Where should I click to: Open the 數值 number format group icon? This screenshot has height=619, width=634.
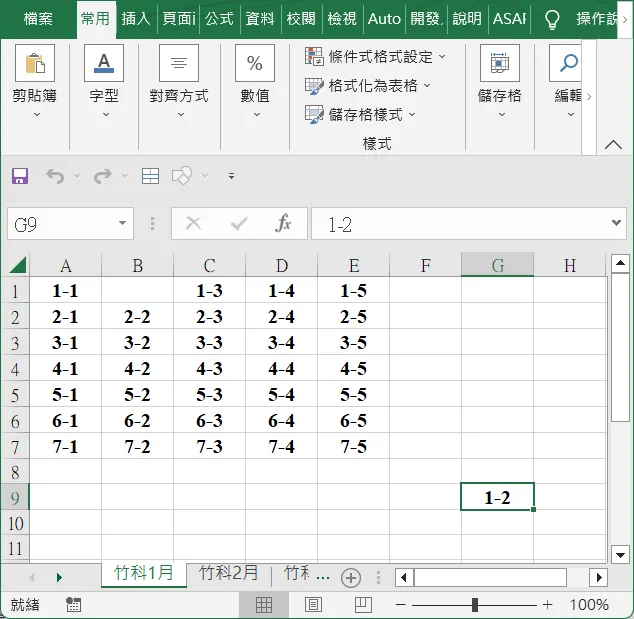[x=255, y=64]
